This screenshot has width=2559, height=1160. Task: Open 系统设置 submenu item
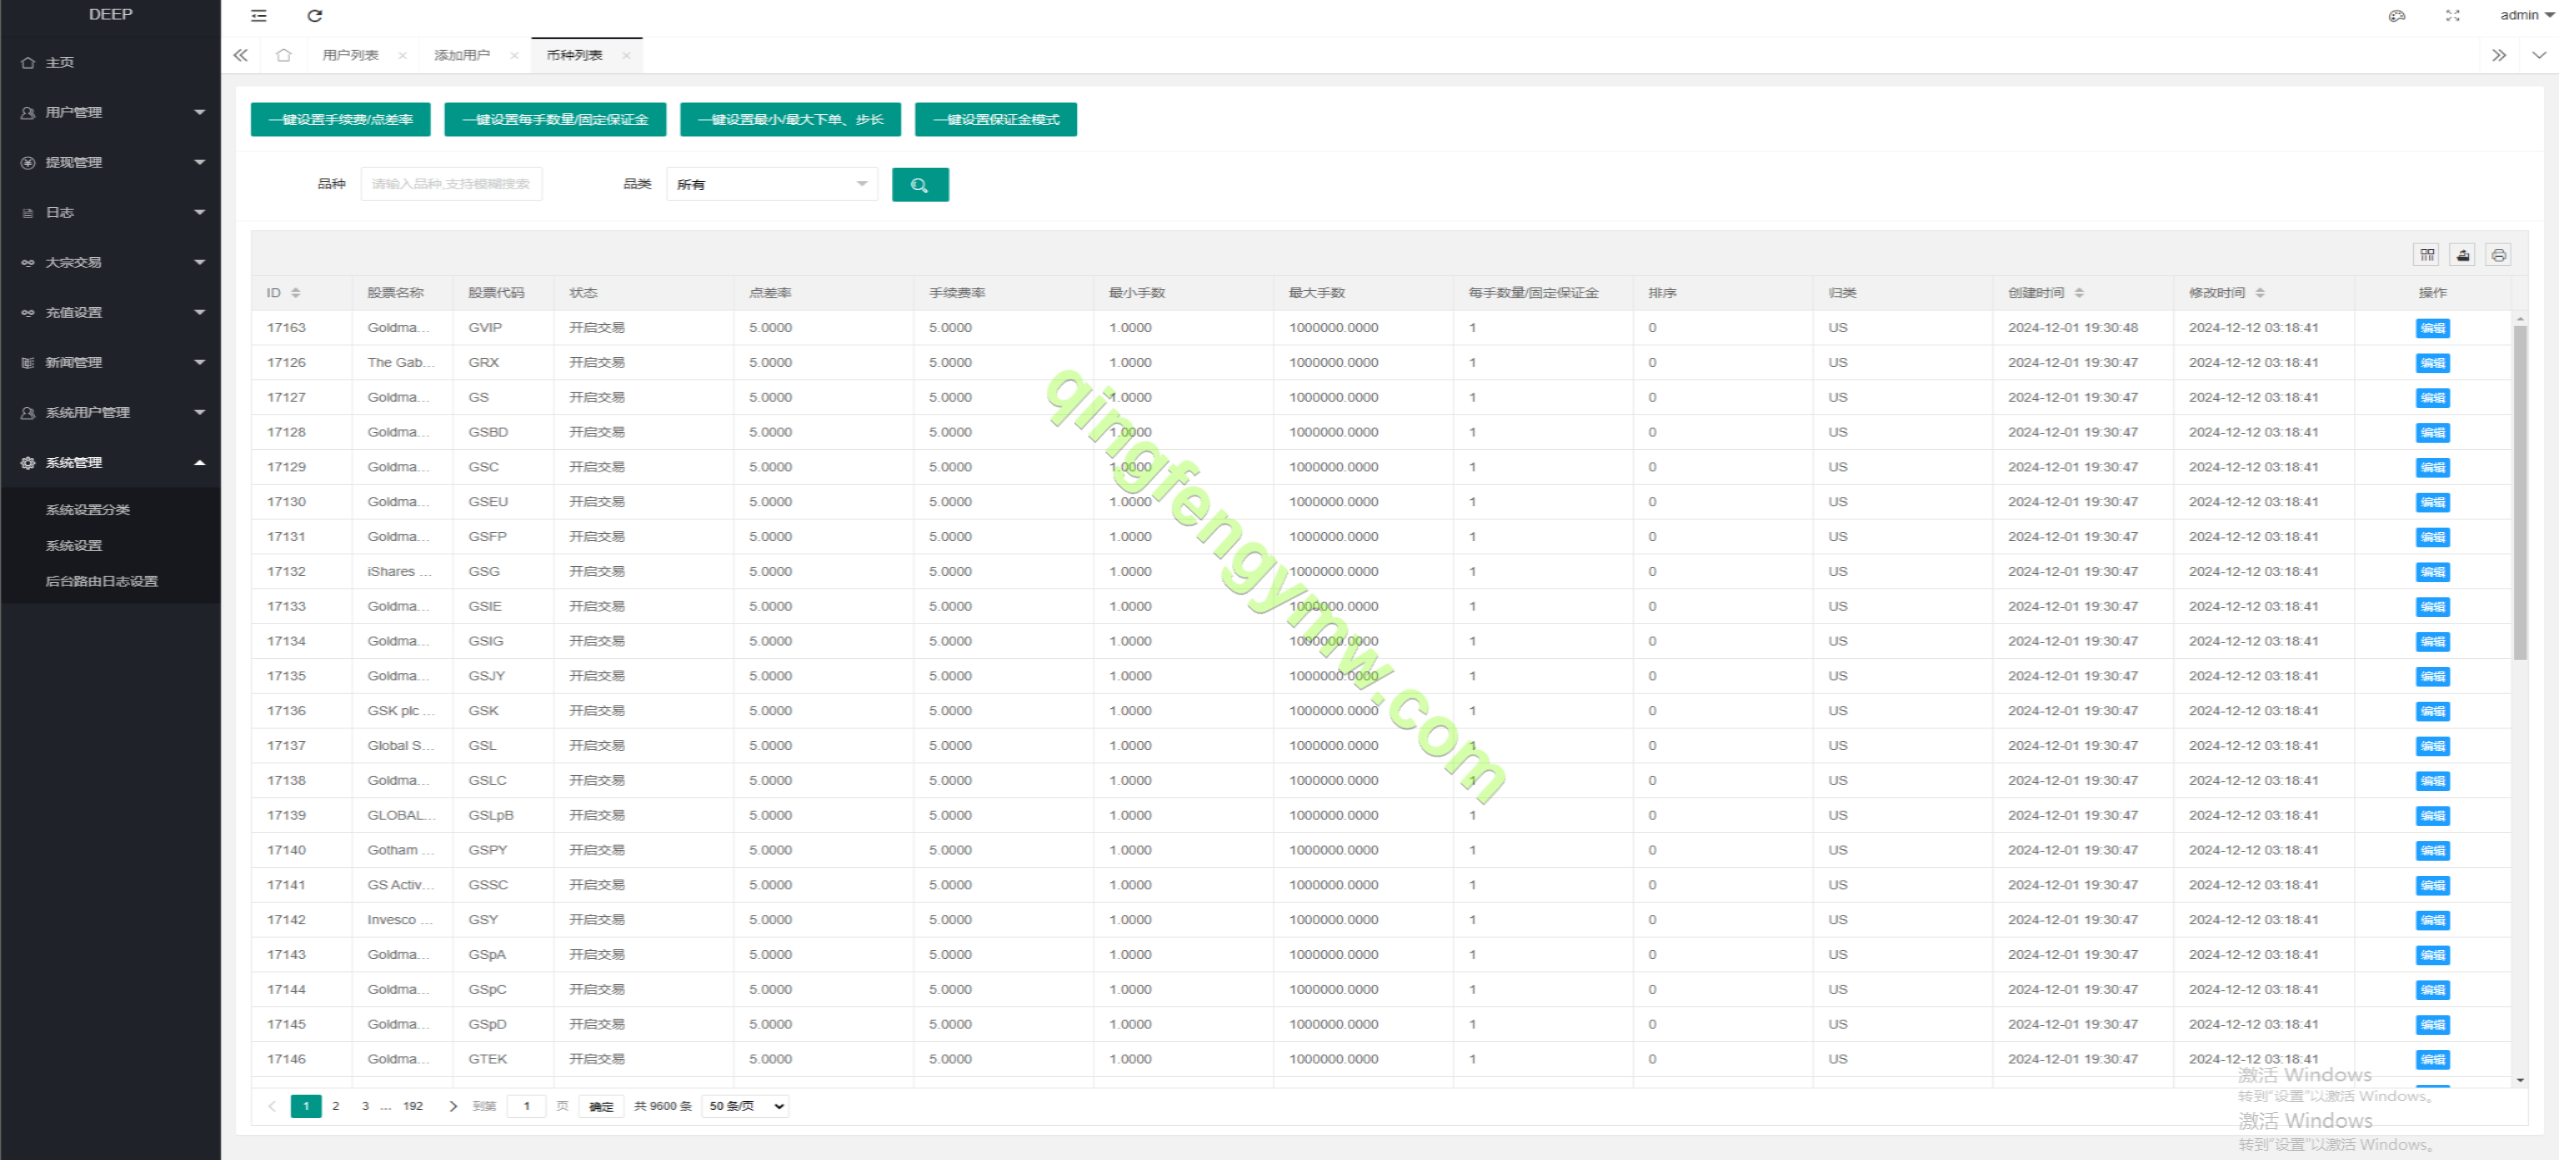click(x=74, y=545)
